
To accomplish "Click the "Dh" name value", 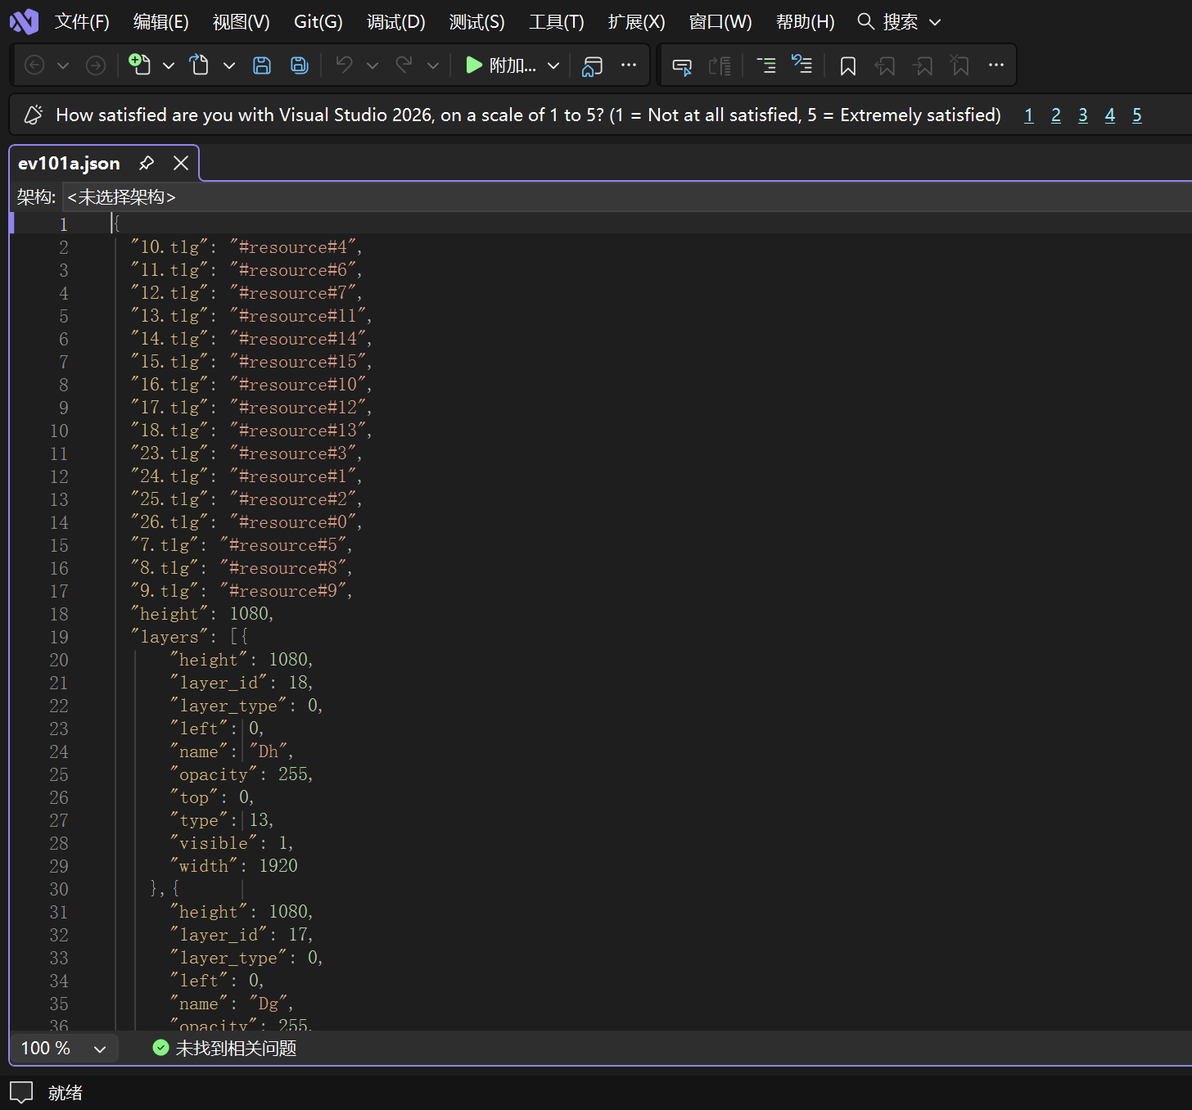I will pos(268,751).
